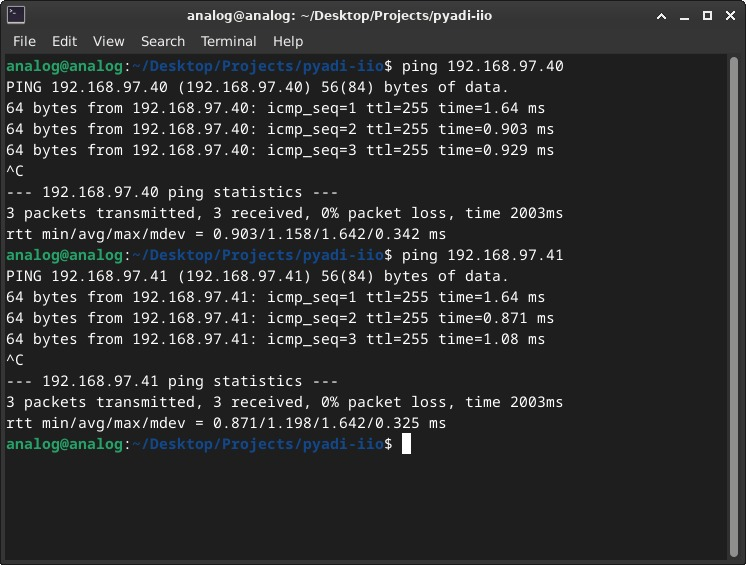Click the reply line with time=0.871 ms
This screenshot has height=565, width=746.
pos(280,318)
